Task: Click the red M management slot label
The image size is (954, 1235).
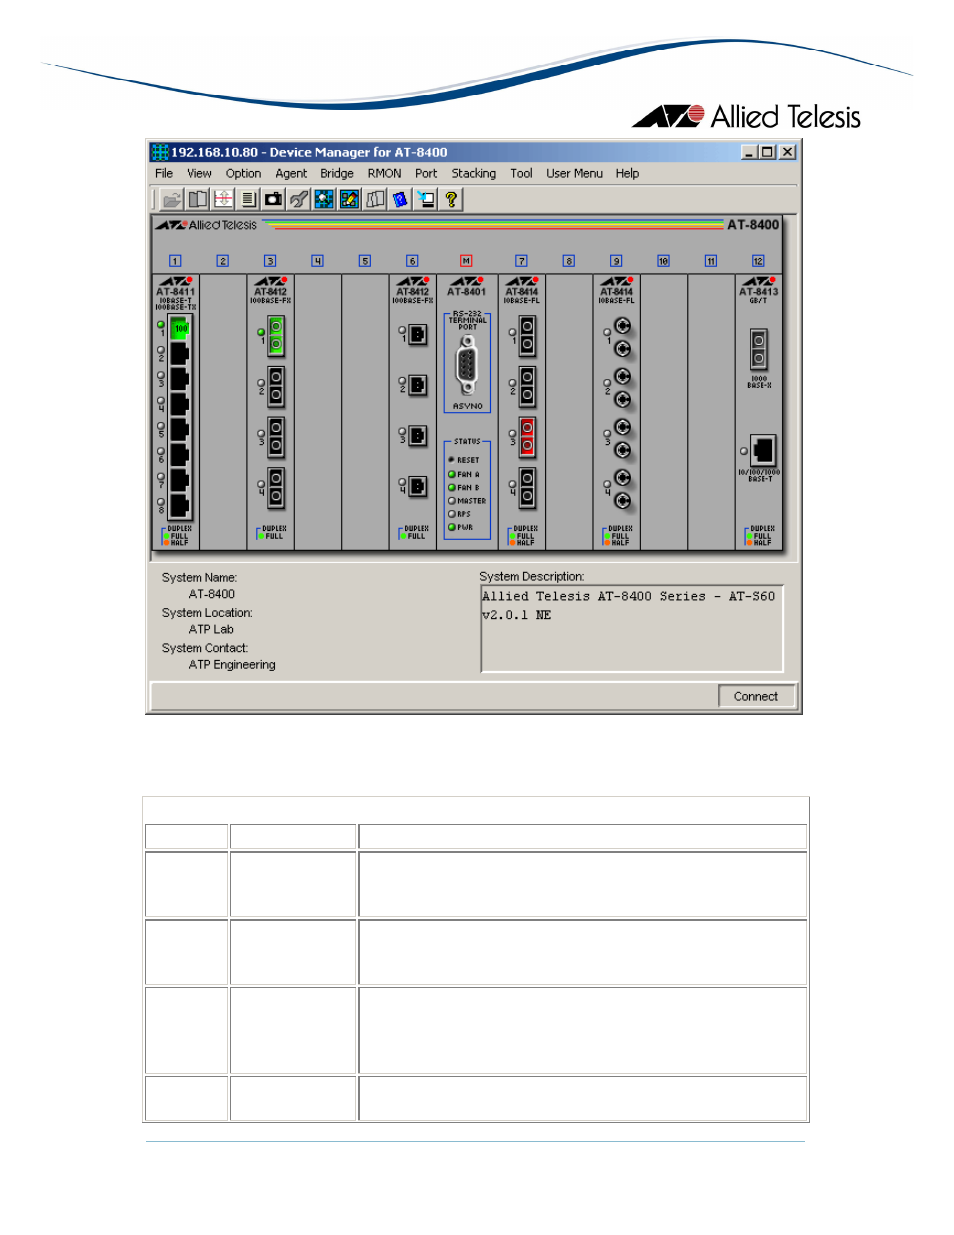Action: 466,261
